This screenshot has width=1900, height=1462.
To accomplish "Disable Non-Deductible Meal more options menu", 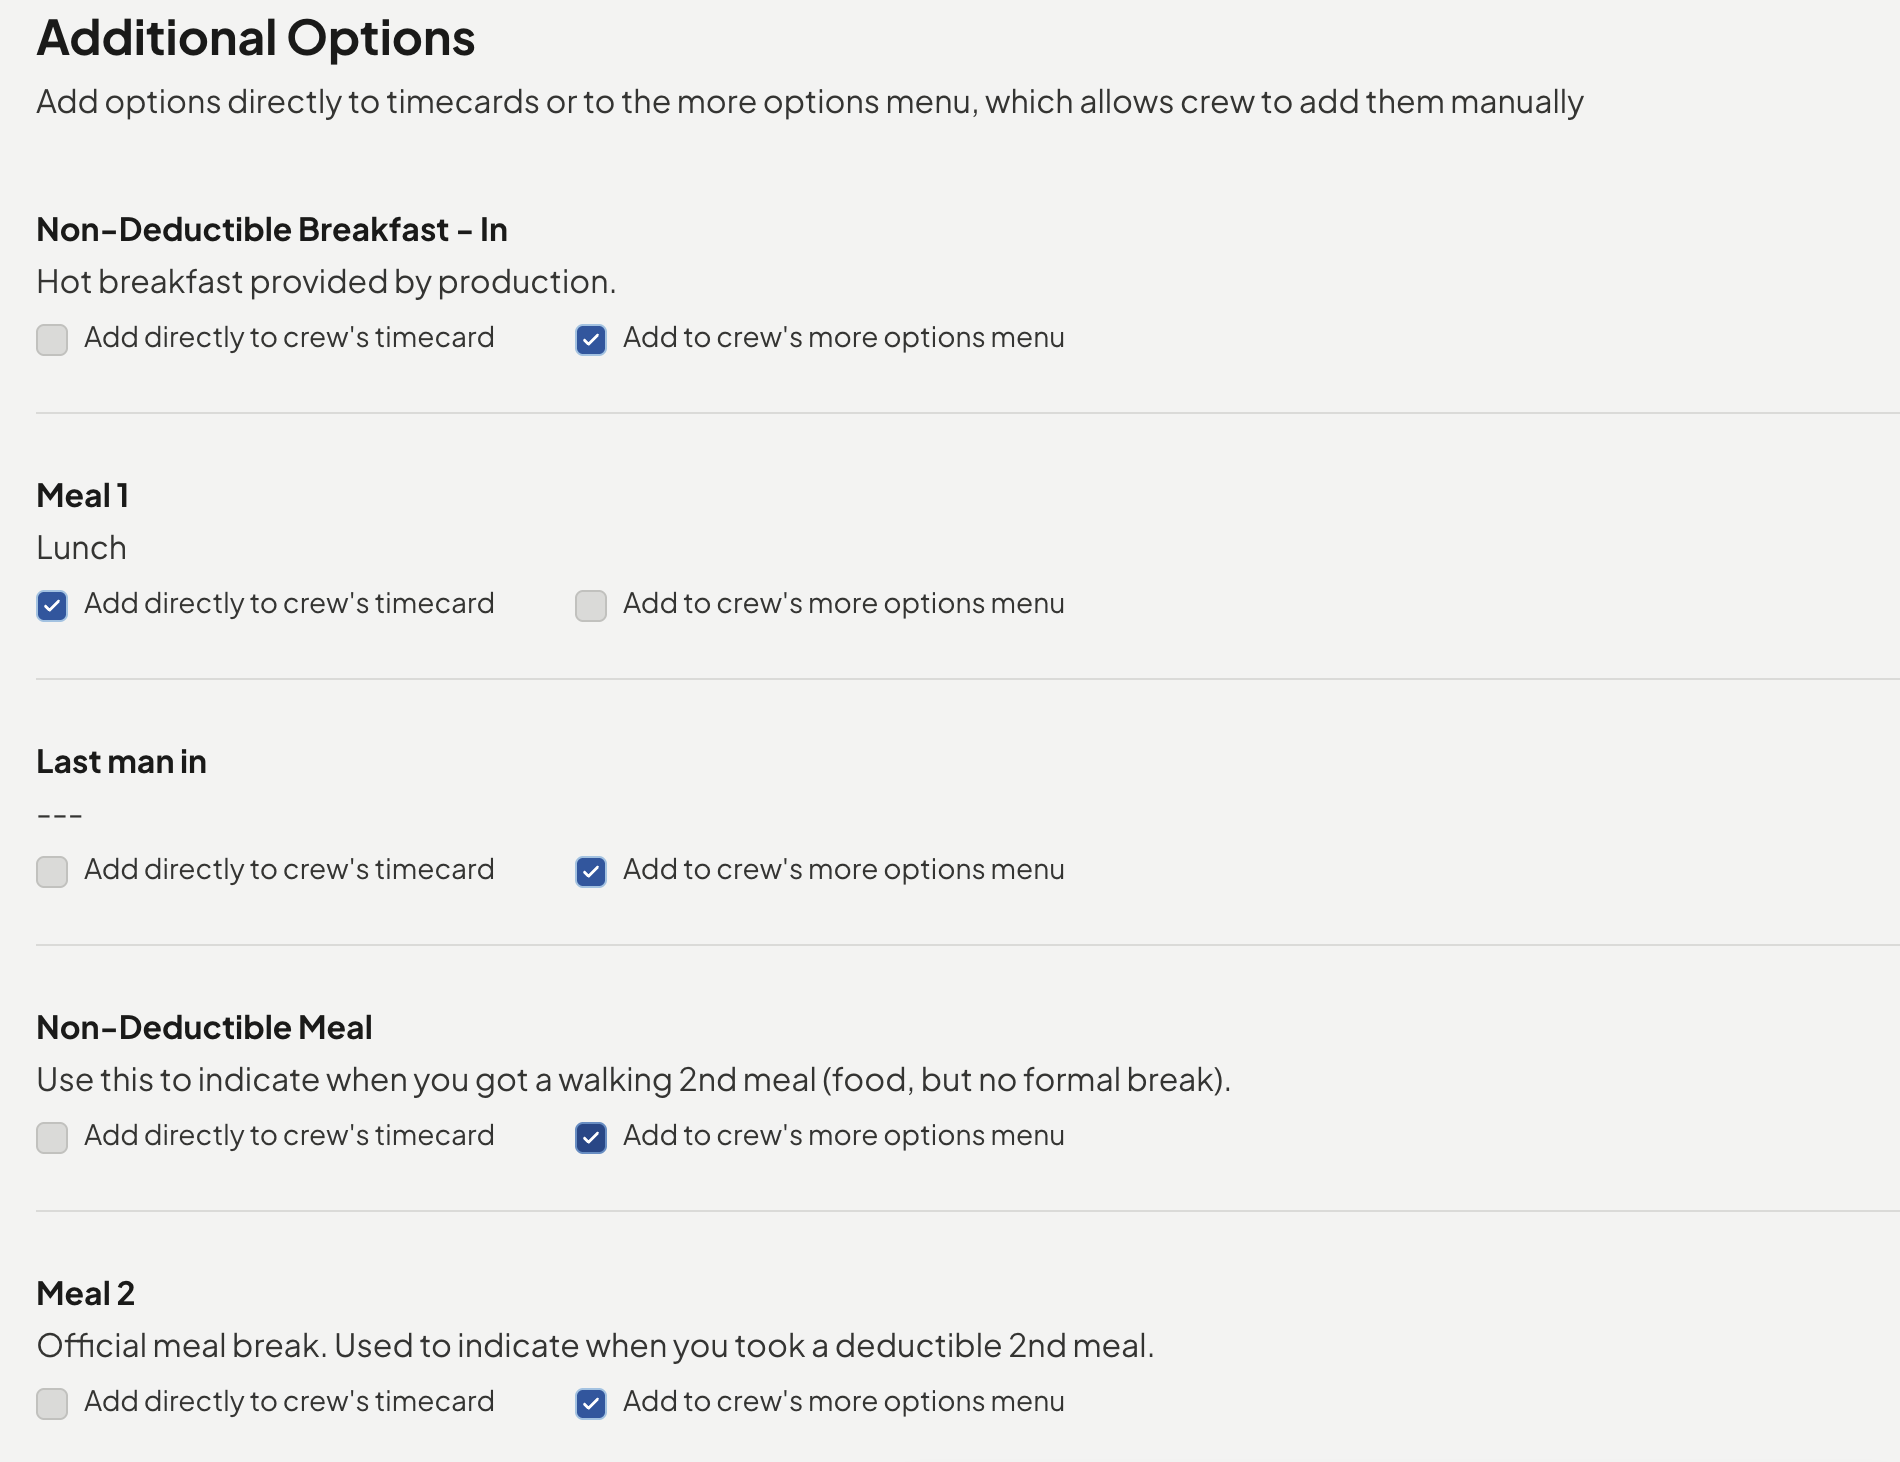I will click(591, 1138).
